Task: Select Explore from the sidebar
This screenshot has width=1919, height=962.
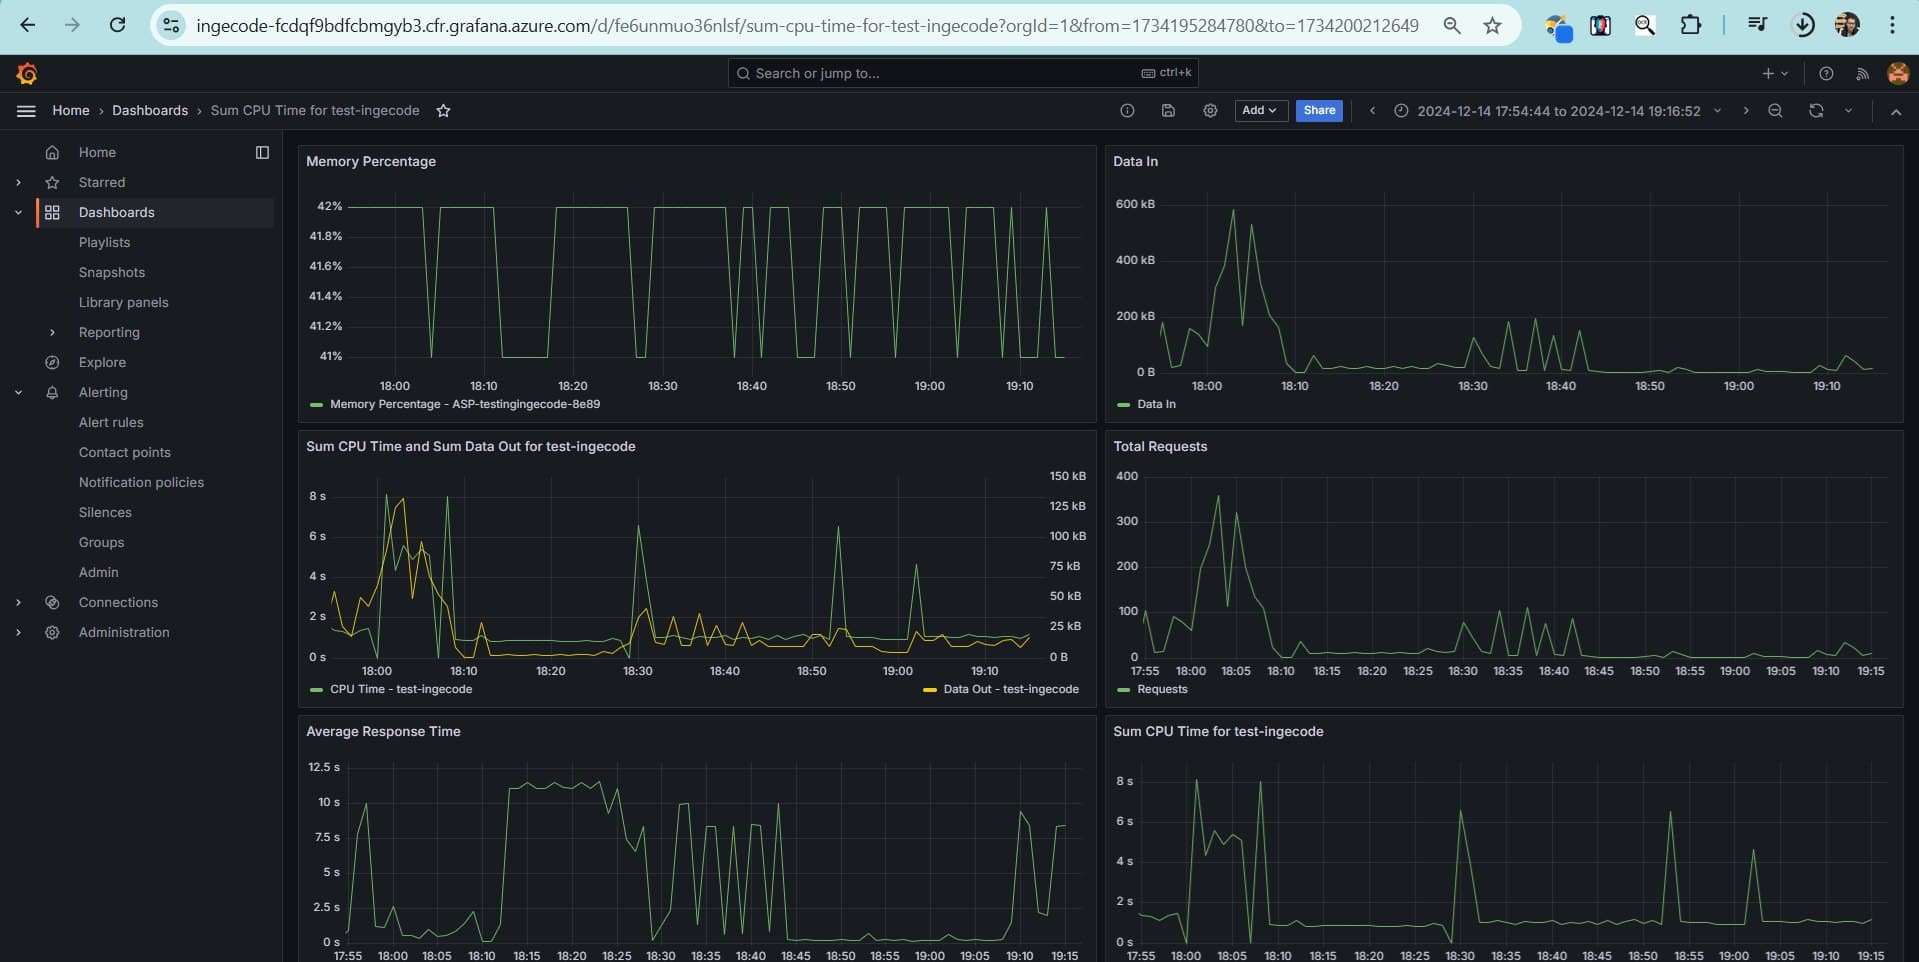Action: (102, 362)
